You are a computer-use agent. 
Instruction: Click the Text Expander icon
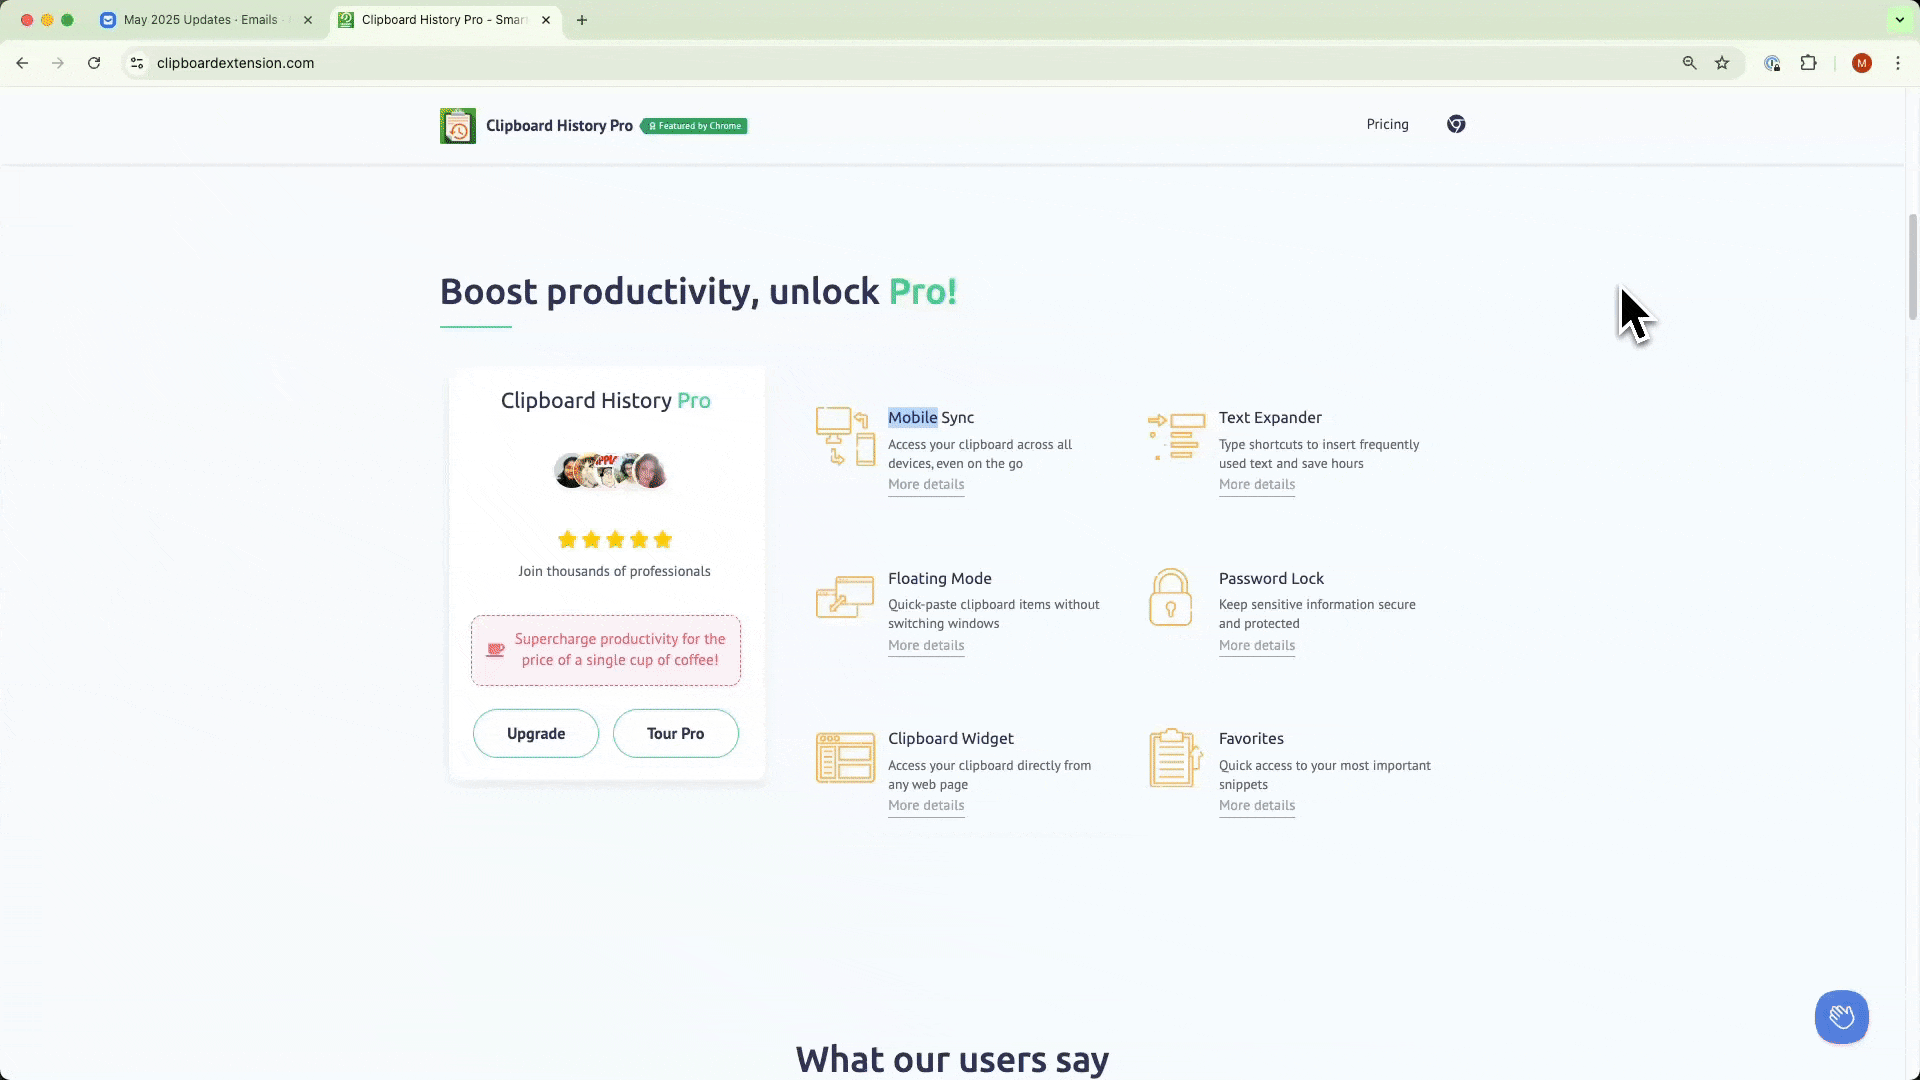[1176, 436]
